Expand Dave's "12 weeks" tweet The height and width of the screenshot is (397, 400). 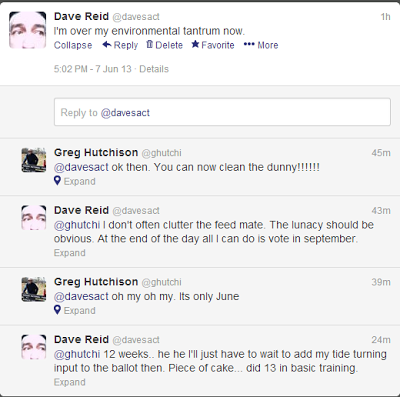coord(70,382)
